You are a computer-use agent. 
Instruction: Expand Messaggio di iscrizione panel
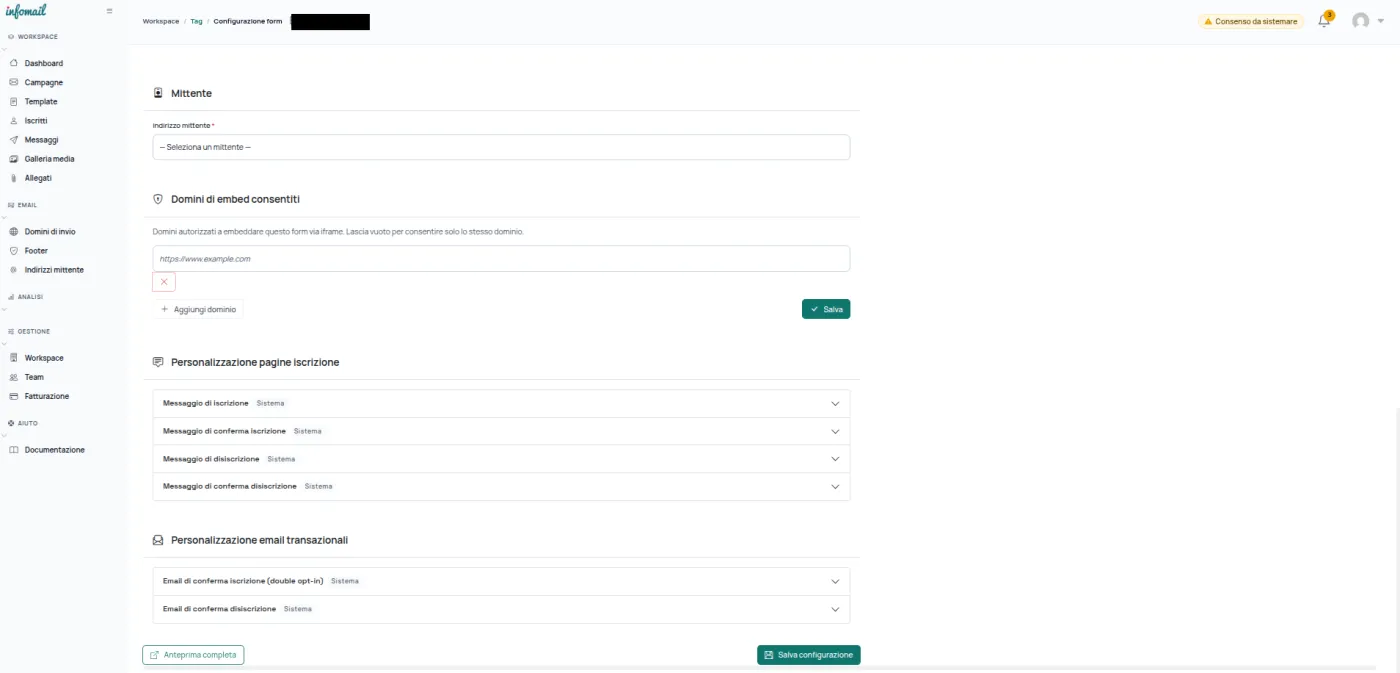pos(501,403)
